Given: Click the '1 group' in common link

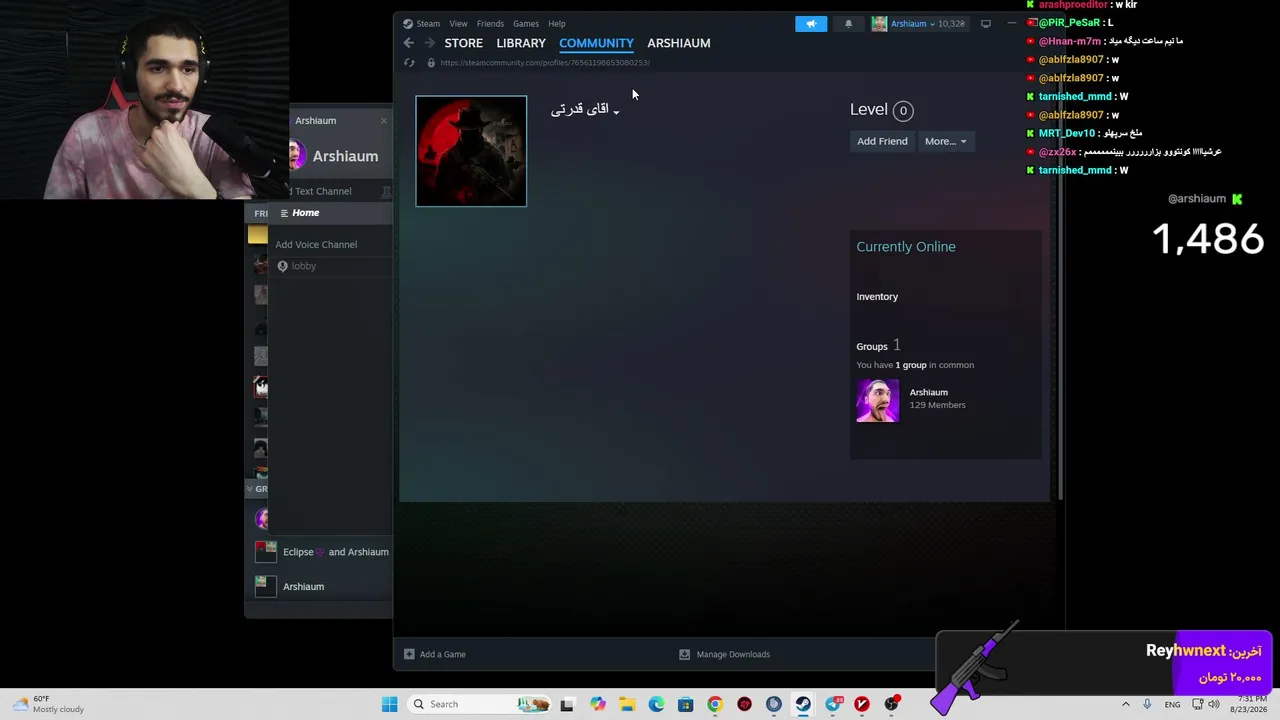Looking at the screenshot, I should pos(911,365).
